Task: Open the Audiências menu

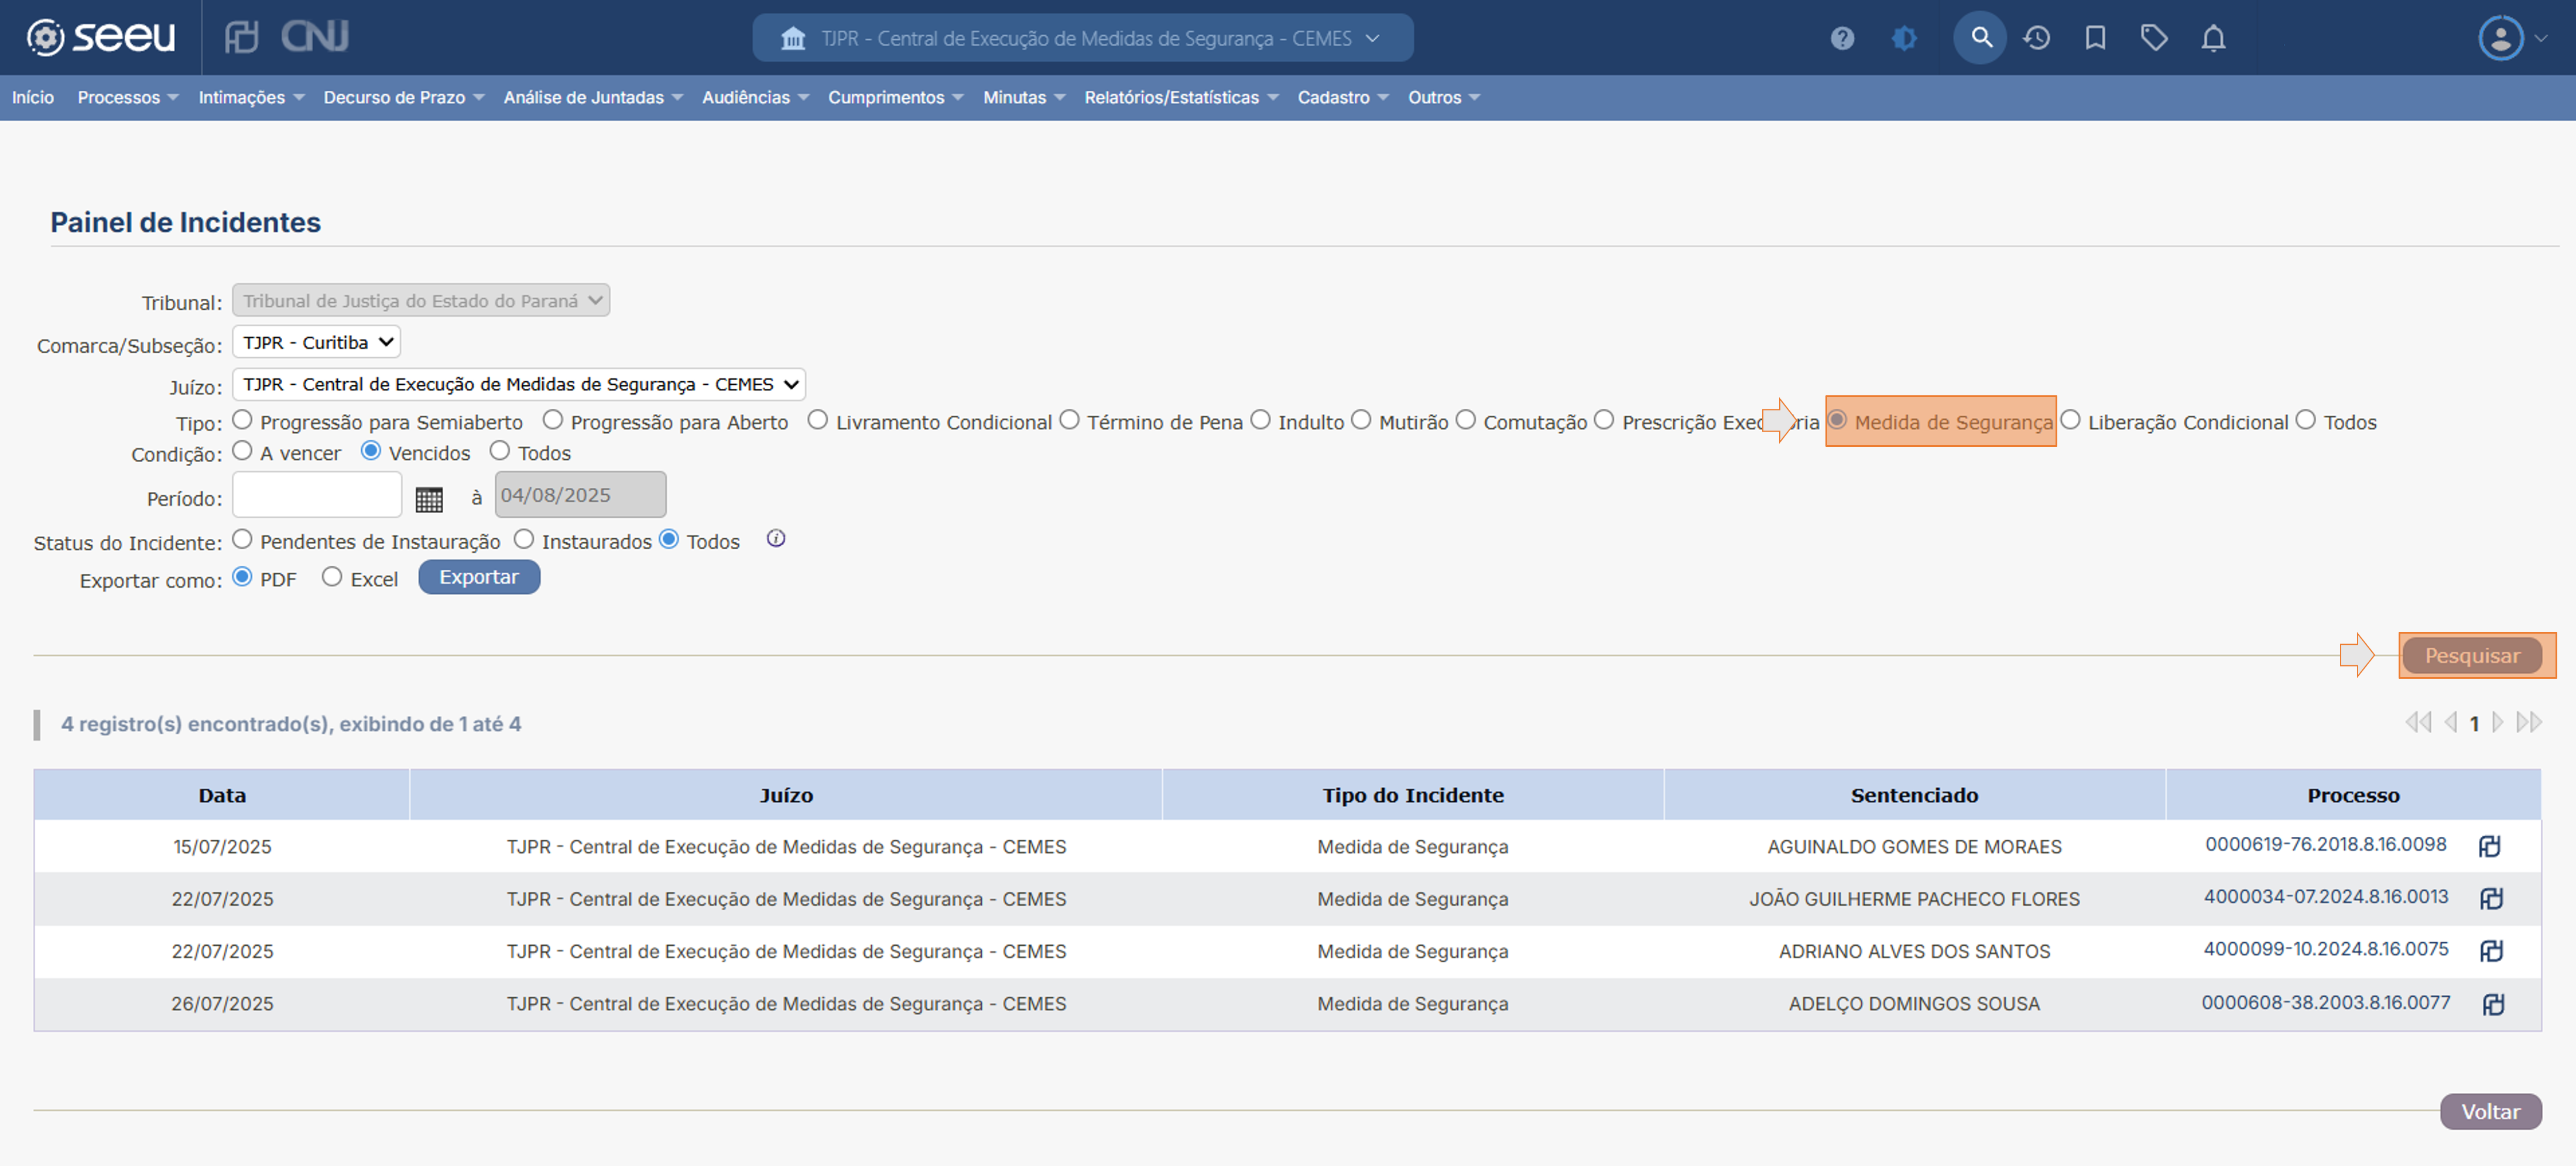Action: 755,97
